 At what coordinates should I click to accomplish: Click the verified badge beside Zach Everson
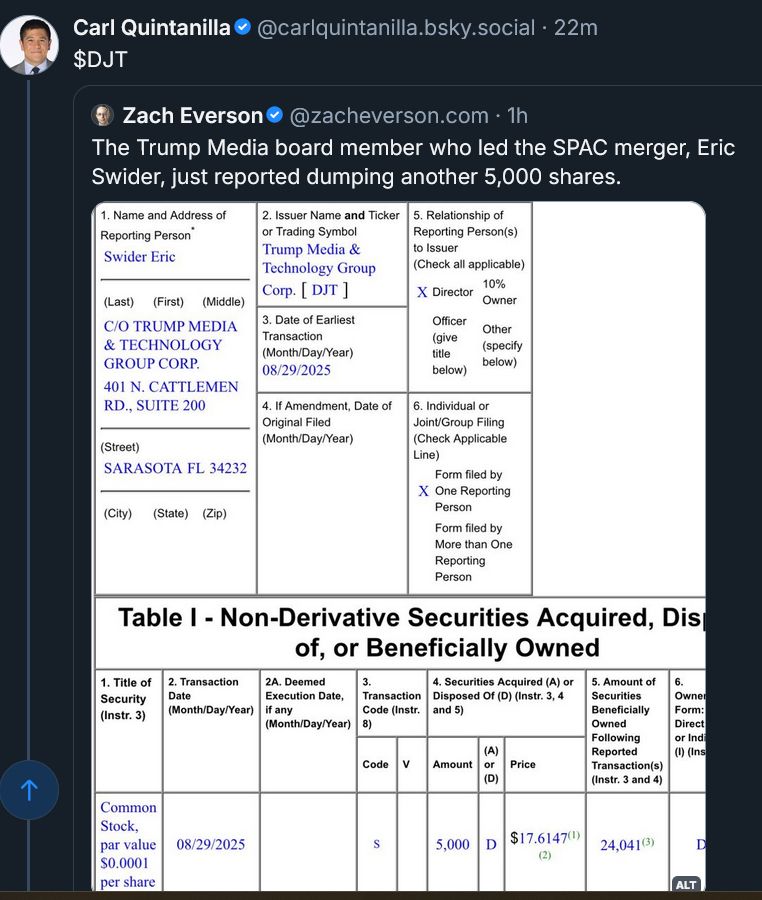276,115
